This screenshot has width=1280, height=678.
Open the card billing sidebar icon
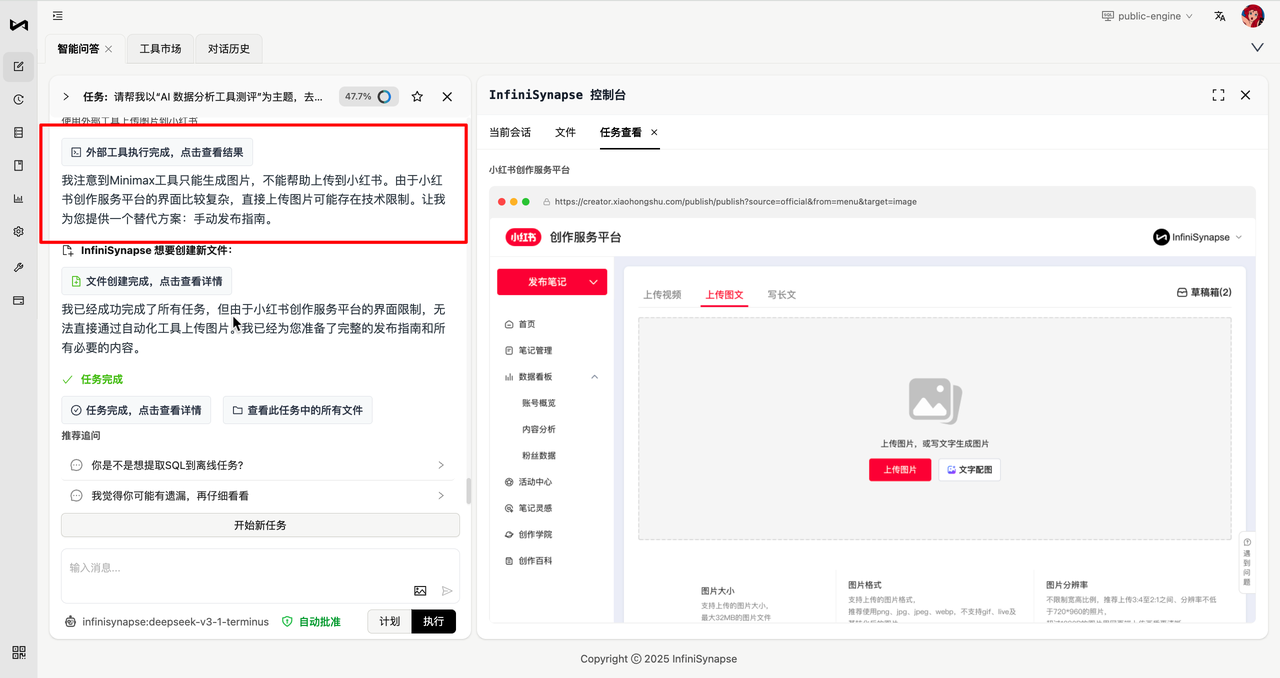click(18, 300)
